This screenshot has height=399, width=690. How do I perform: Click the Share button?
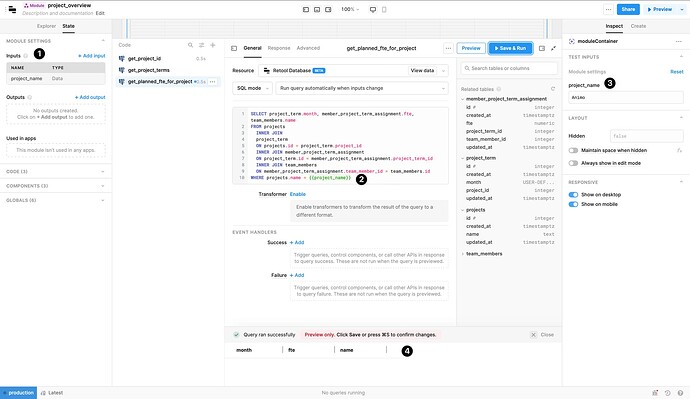pyautogui.click(x=628, y=9)
